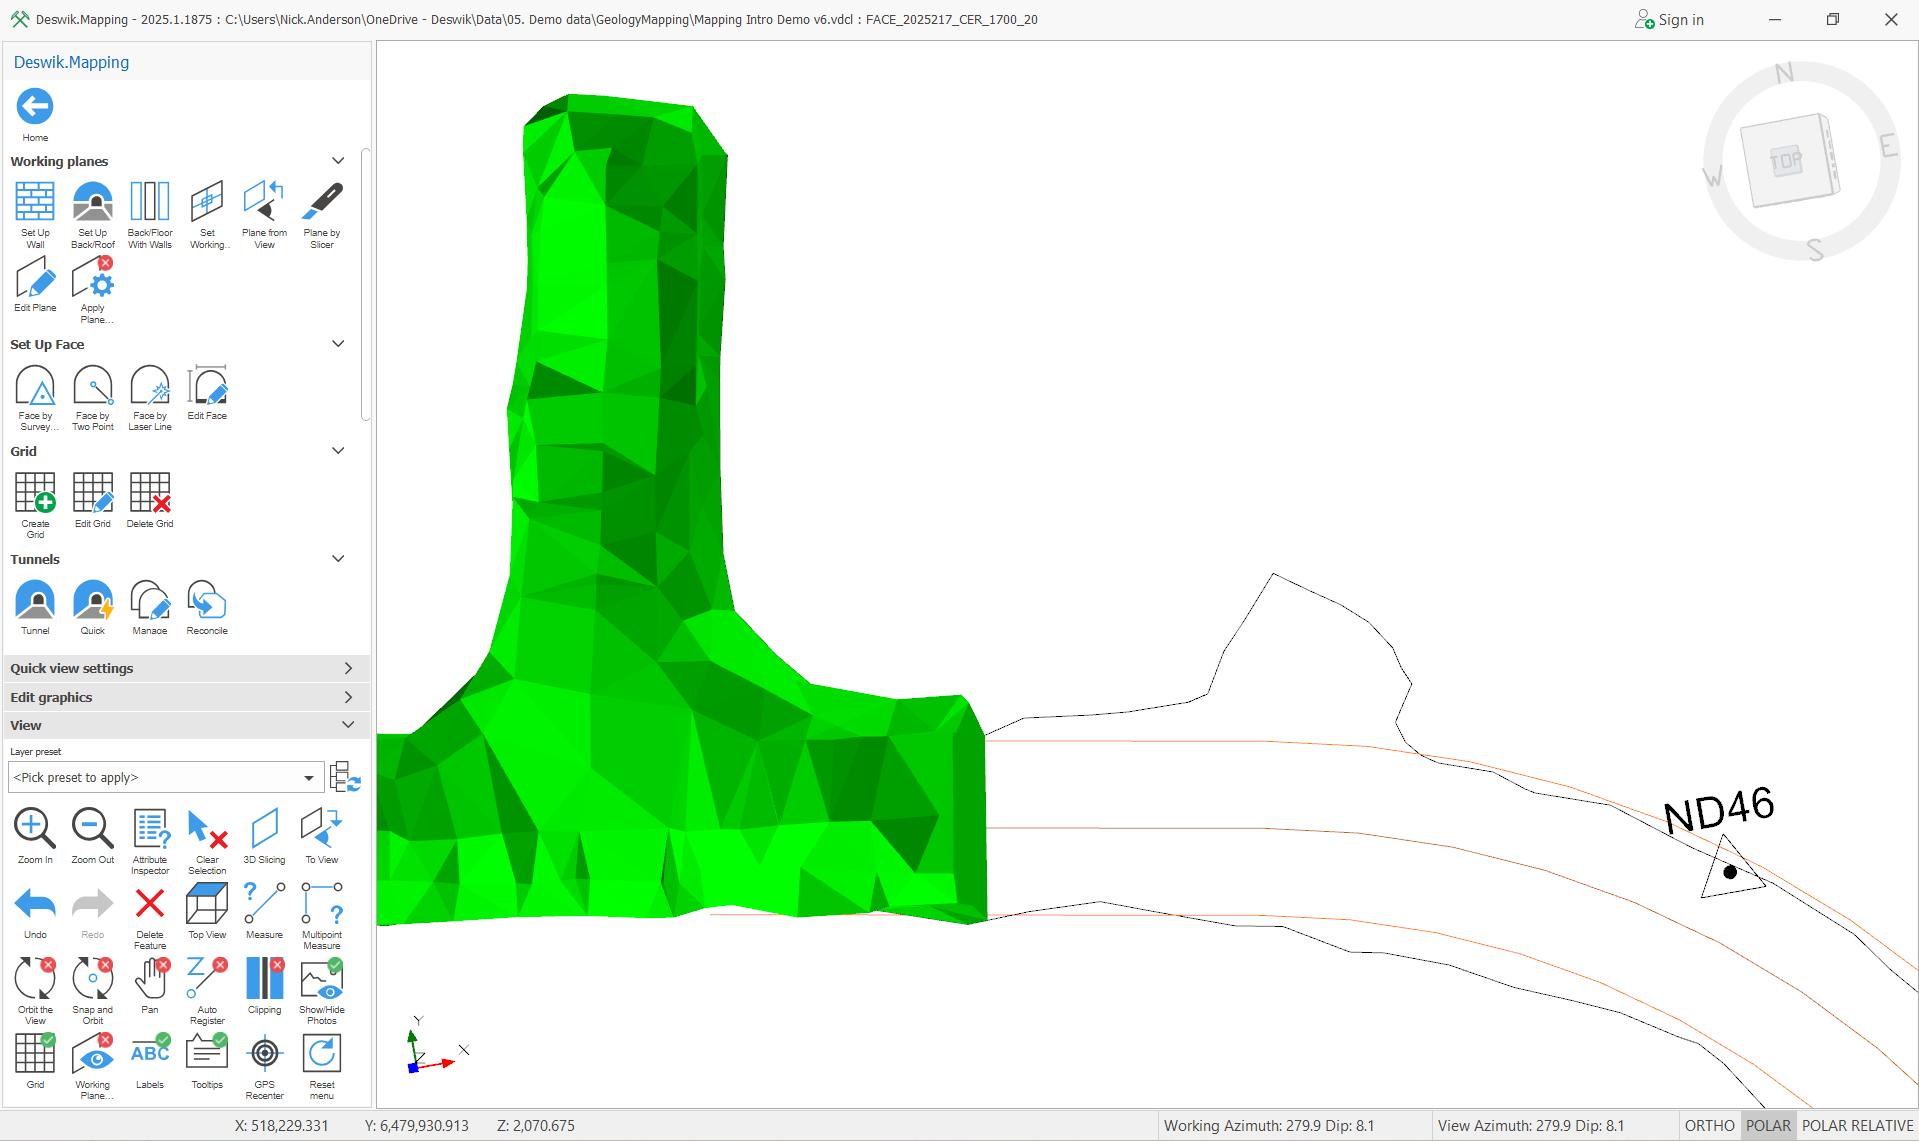Toggle the Grid display

(x=35, y=1061)
